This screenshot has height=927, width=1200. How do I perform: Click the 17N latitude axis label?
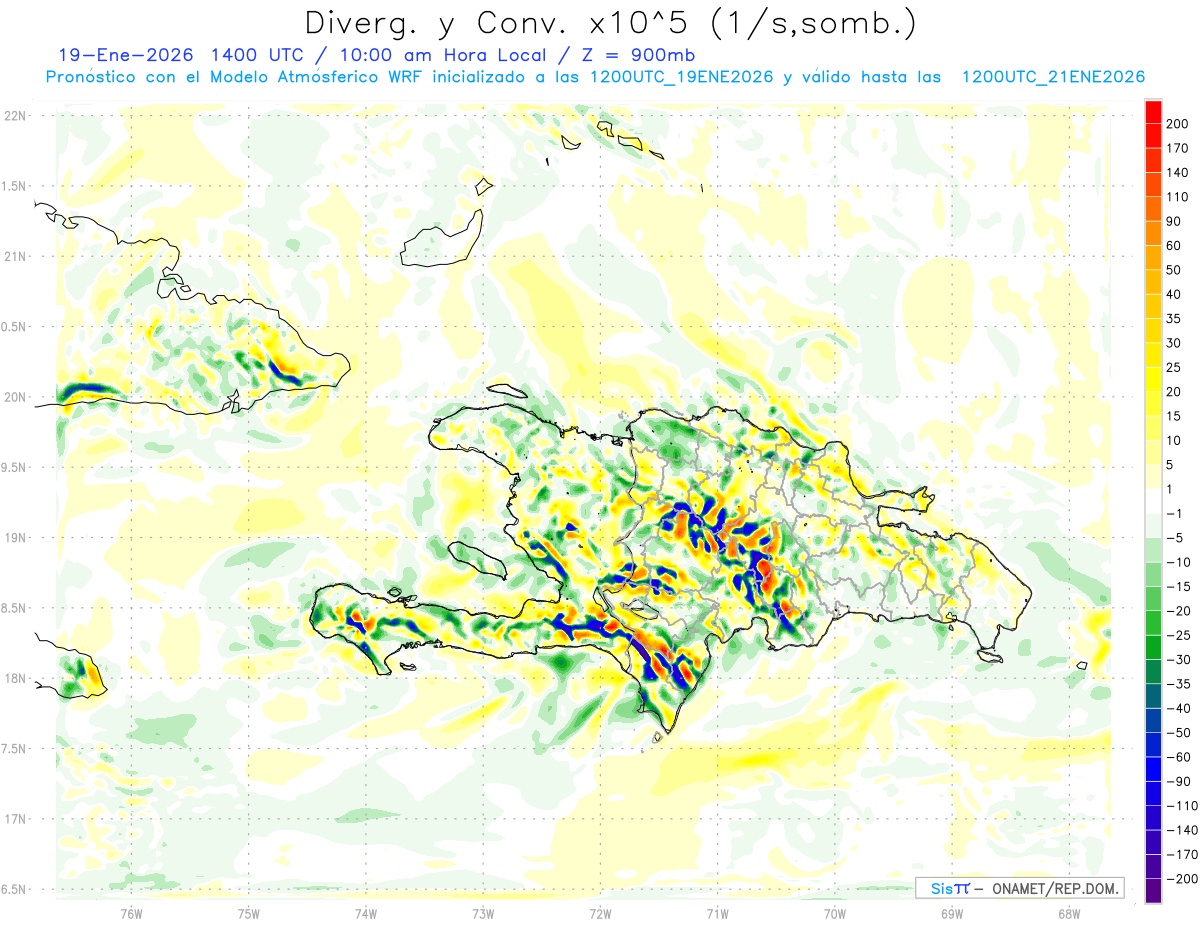click(14, 819)
